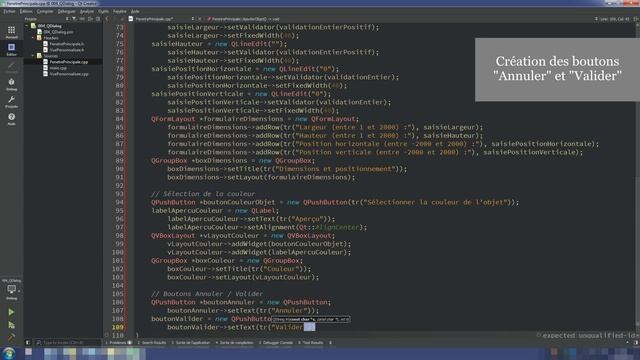Open the Windows Start button

click(x=9, y=353)
